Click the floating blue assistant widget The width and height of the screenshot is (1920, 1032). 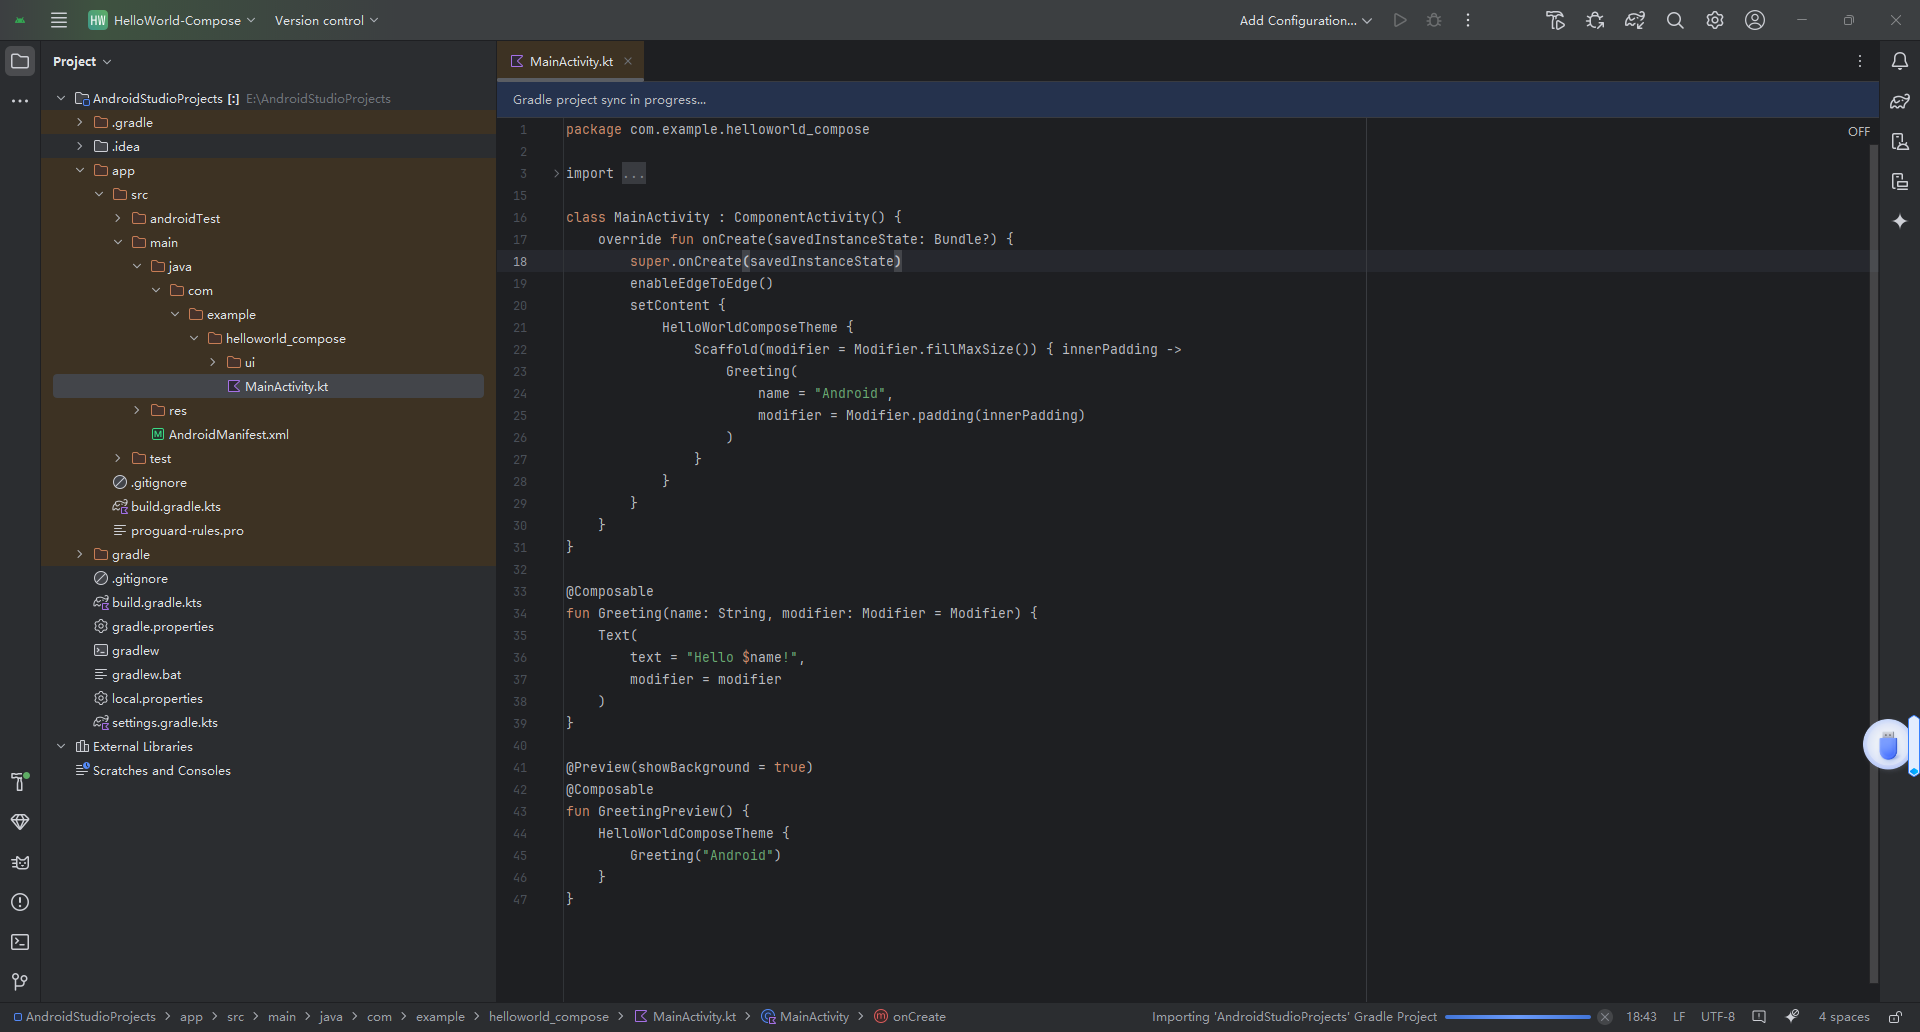[1888, 745]
